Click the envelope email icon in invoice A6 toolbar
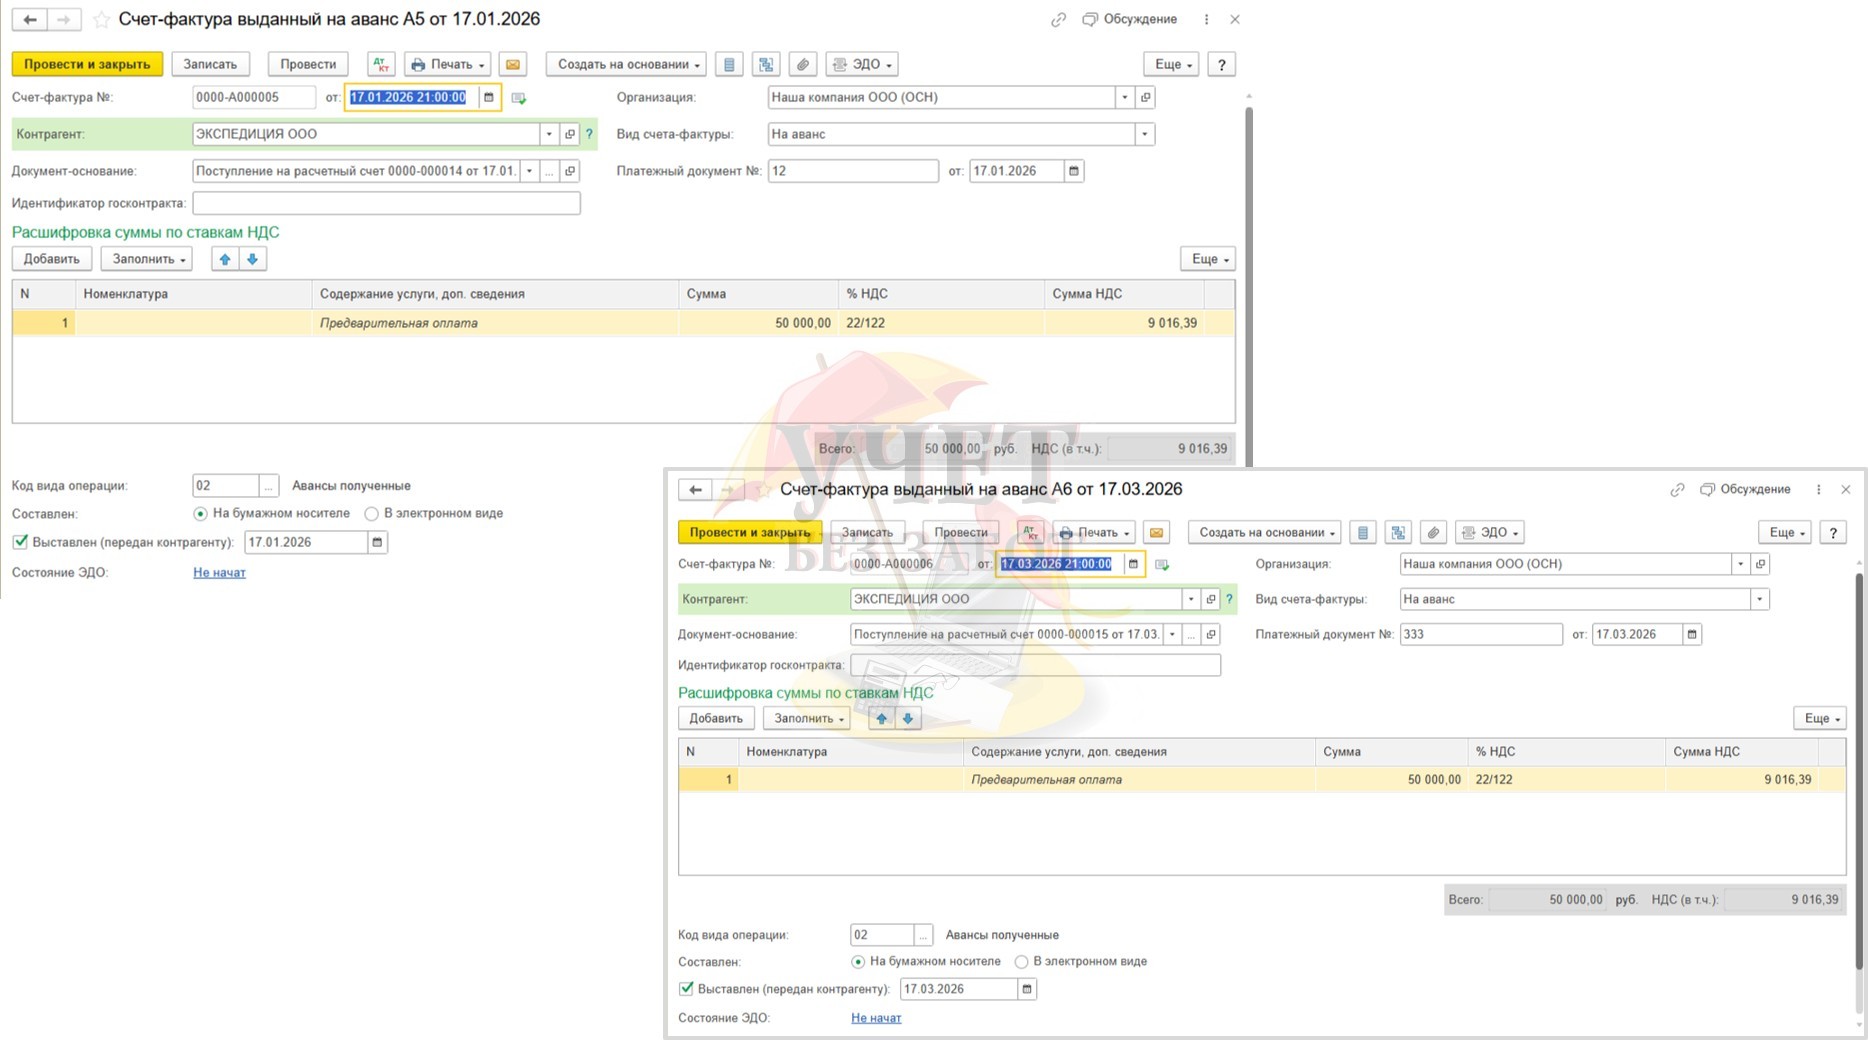 point(1156,533)
